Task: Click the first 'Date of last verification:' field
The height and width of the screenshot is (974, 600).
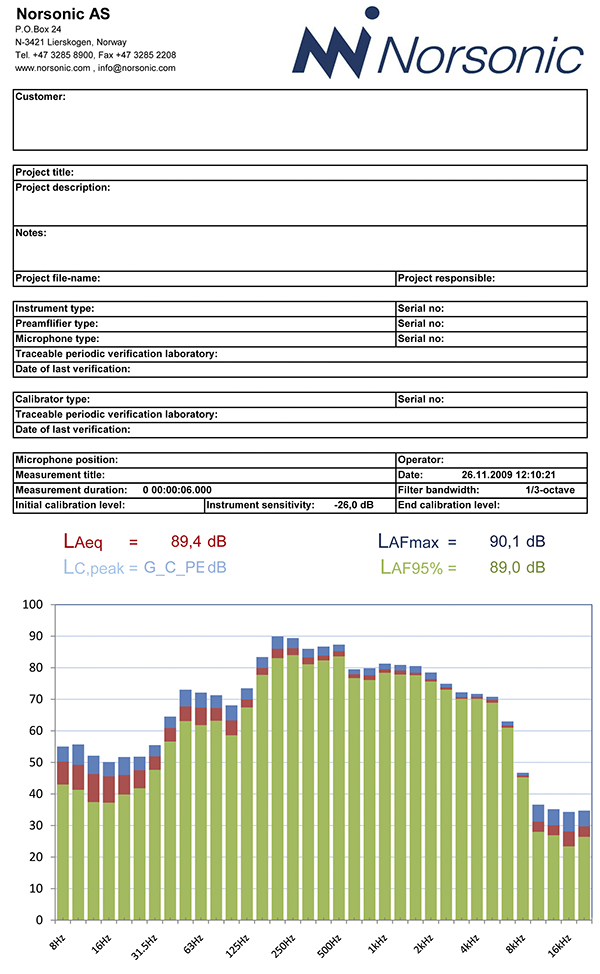Action: click(300, 370)
